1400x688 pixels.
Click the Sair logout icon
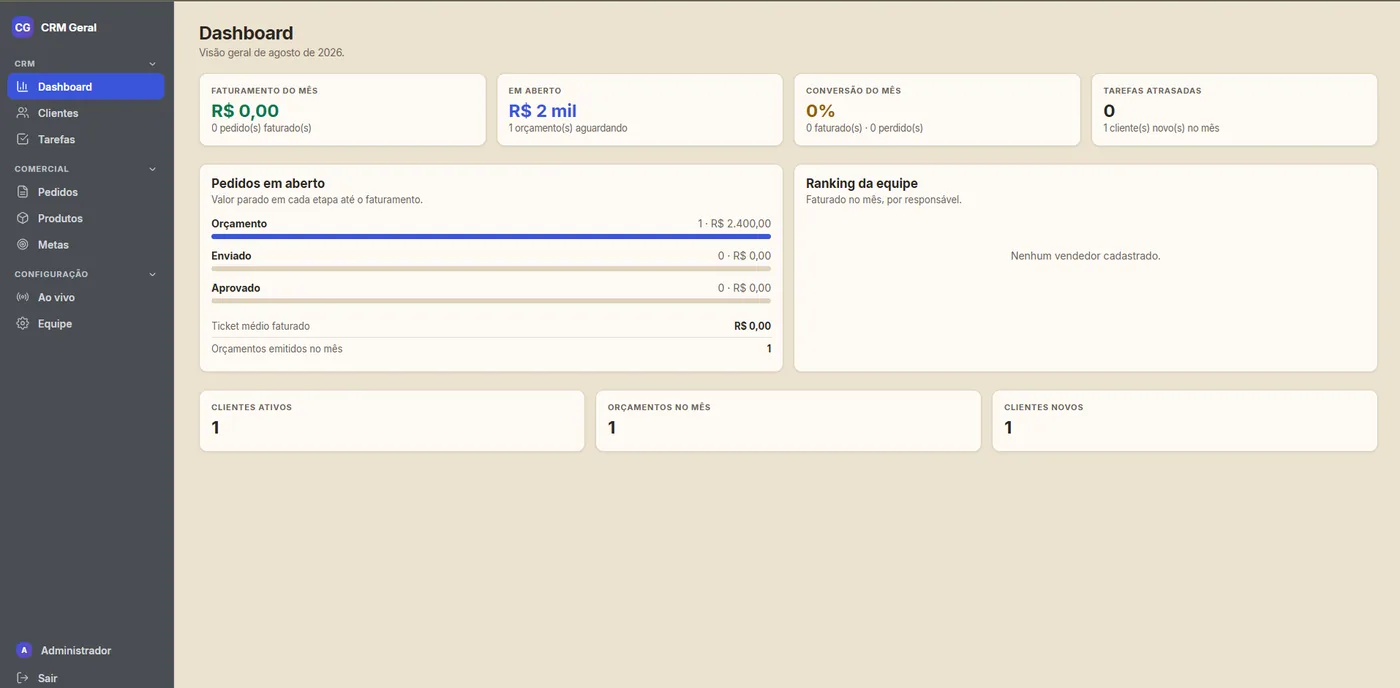pyautogui.click(x=23, y=678)
